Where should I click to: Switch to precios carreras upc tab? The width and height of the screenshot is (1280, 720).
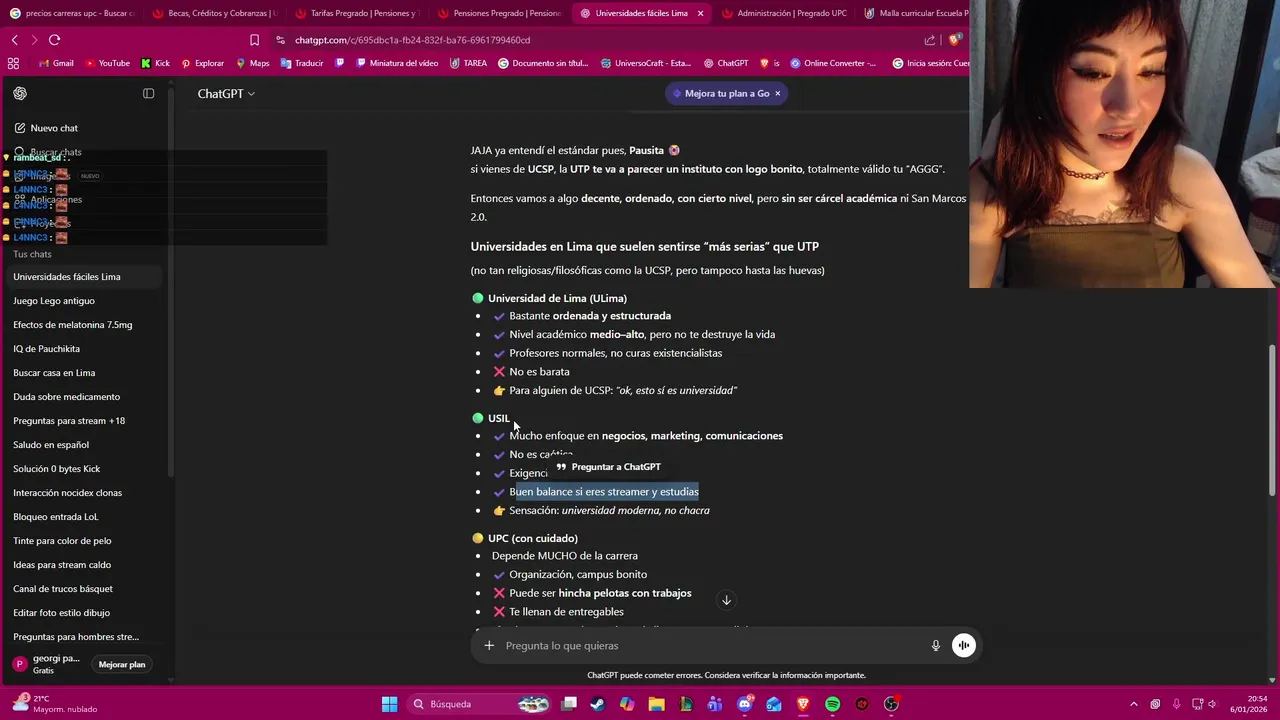pos(72,13)
